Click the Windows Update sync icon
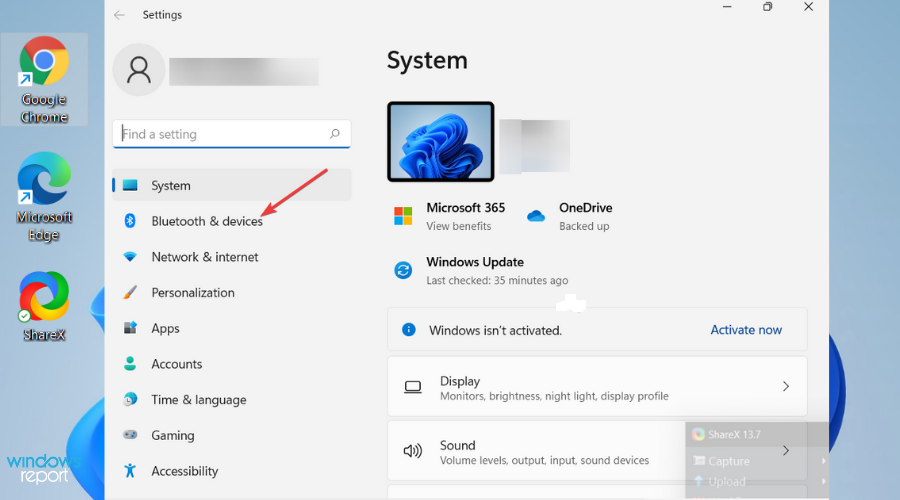Viewport: 900px width, 500px height. click(x=403, y=271)
